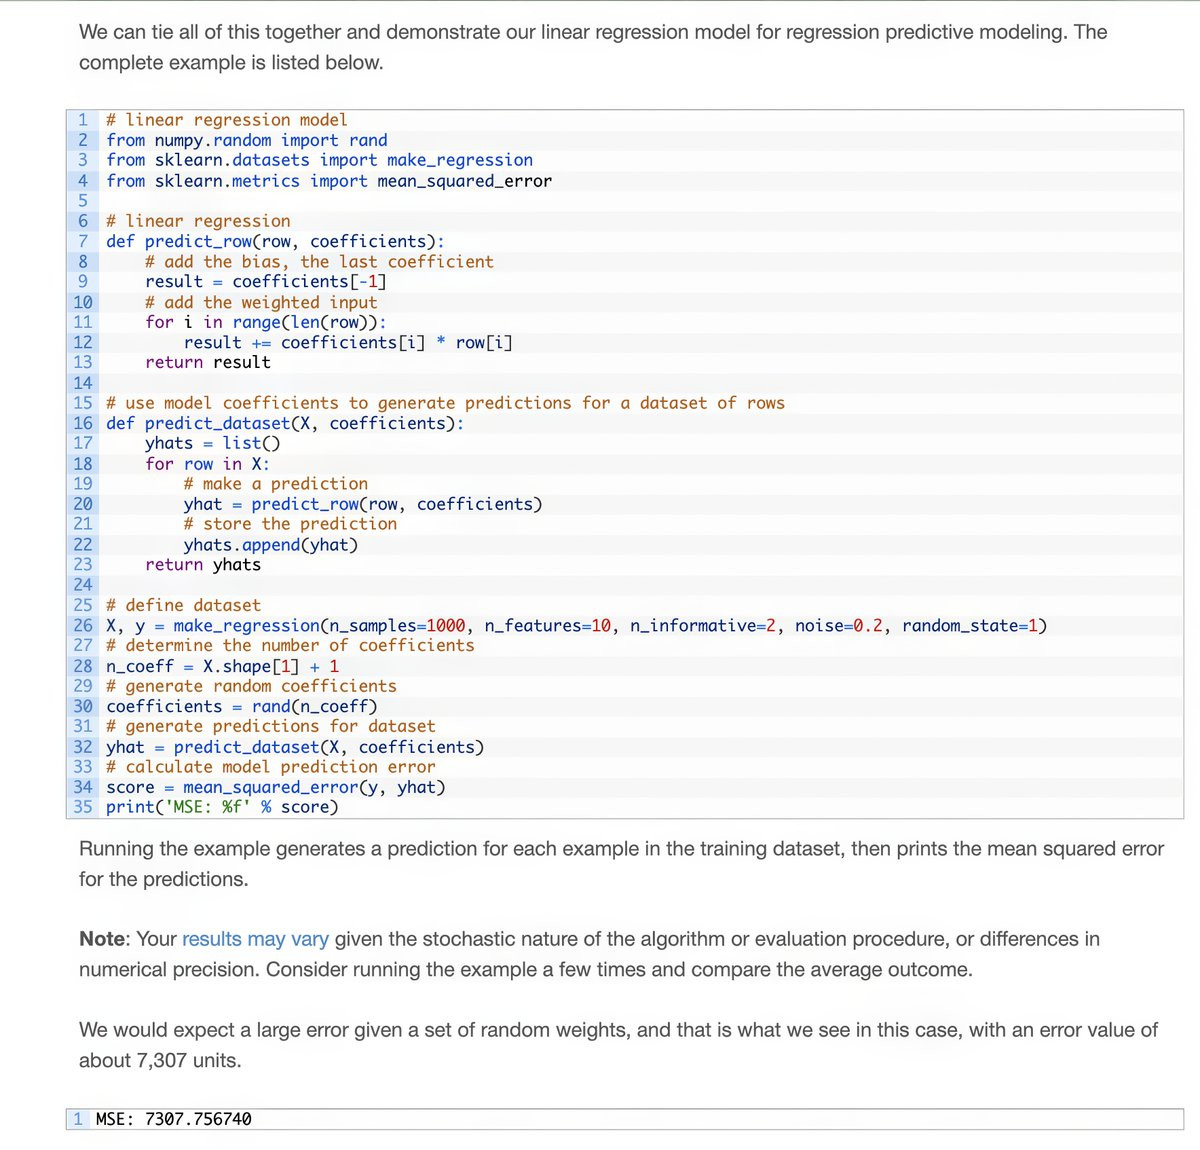This screenshot has width=1200, height=1150.
Task: Click the bold "Note" word in the paragraph
Action: click(x=103, y=939)
